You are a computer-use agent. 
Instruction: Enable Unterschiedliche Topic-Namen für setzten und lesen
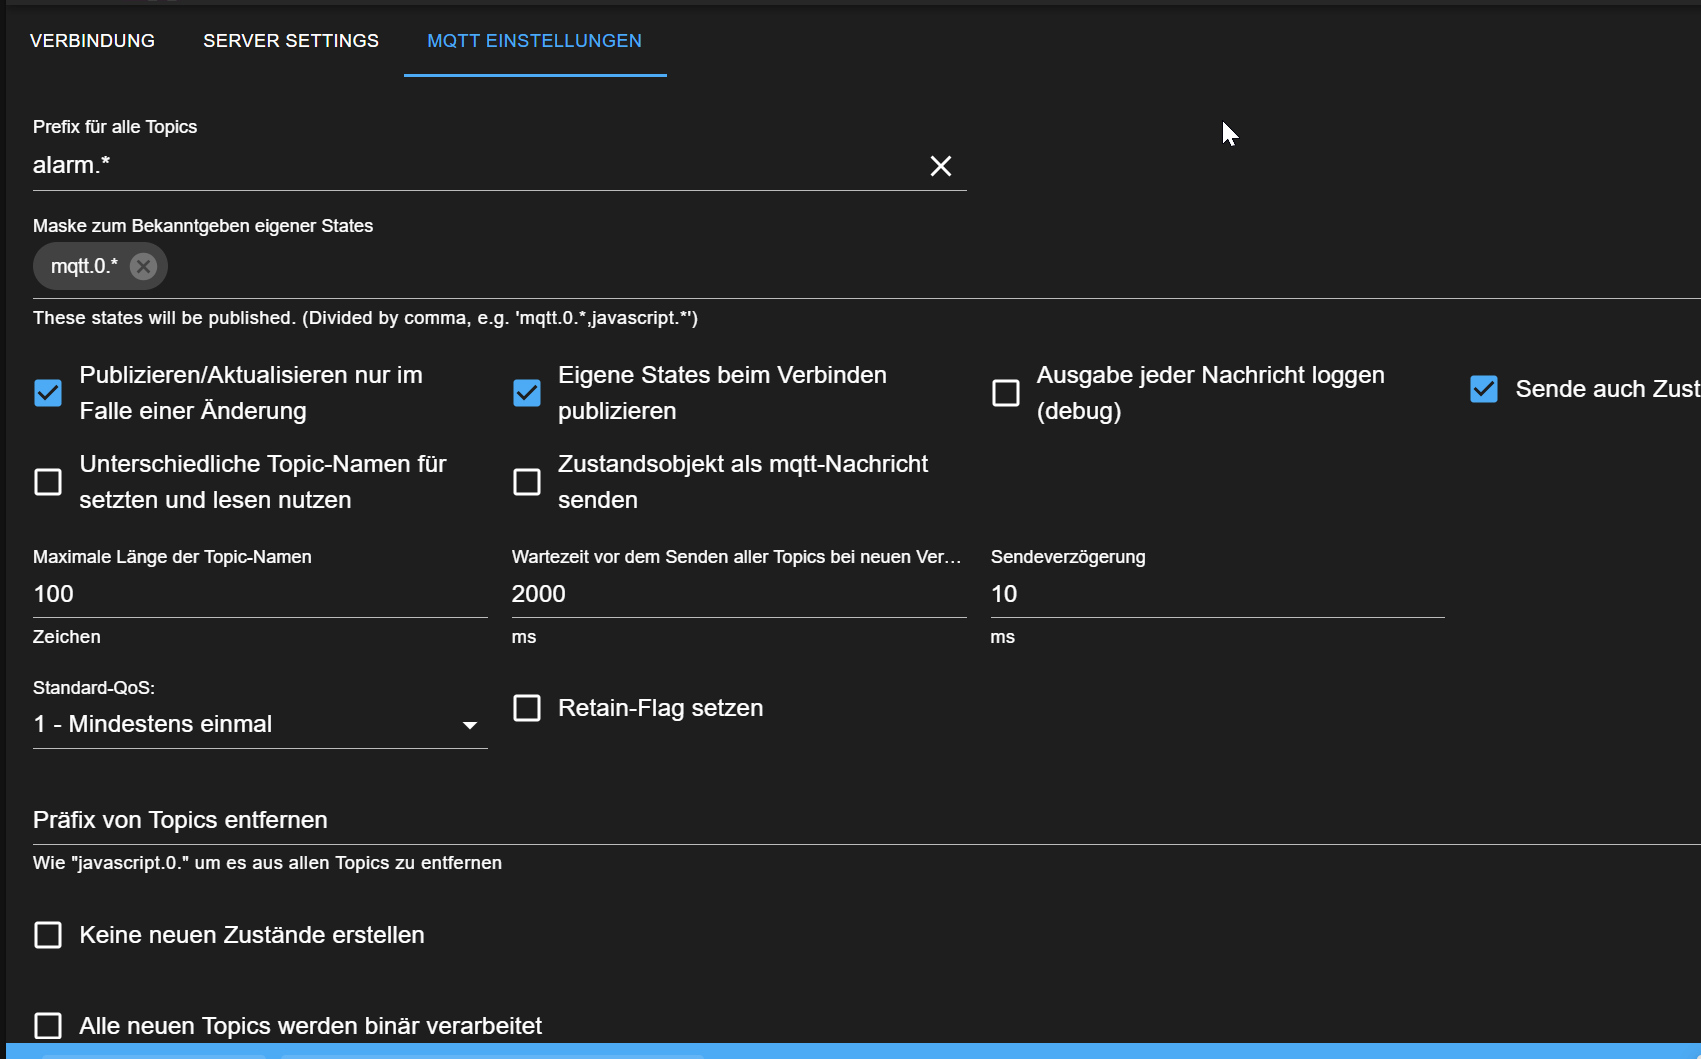click(x=48, y=482)
